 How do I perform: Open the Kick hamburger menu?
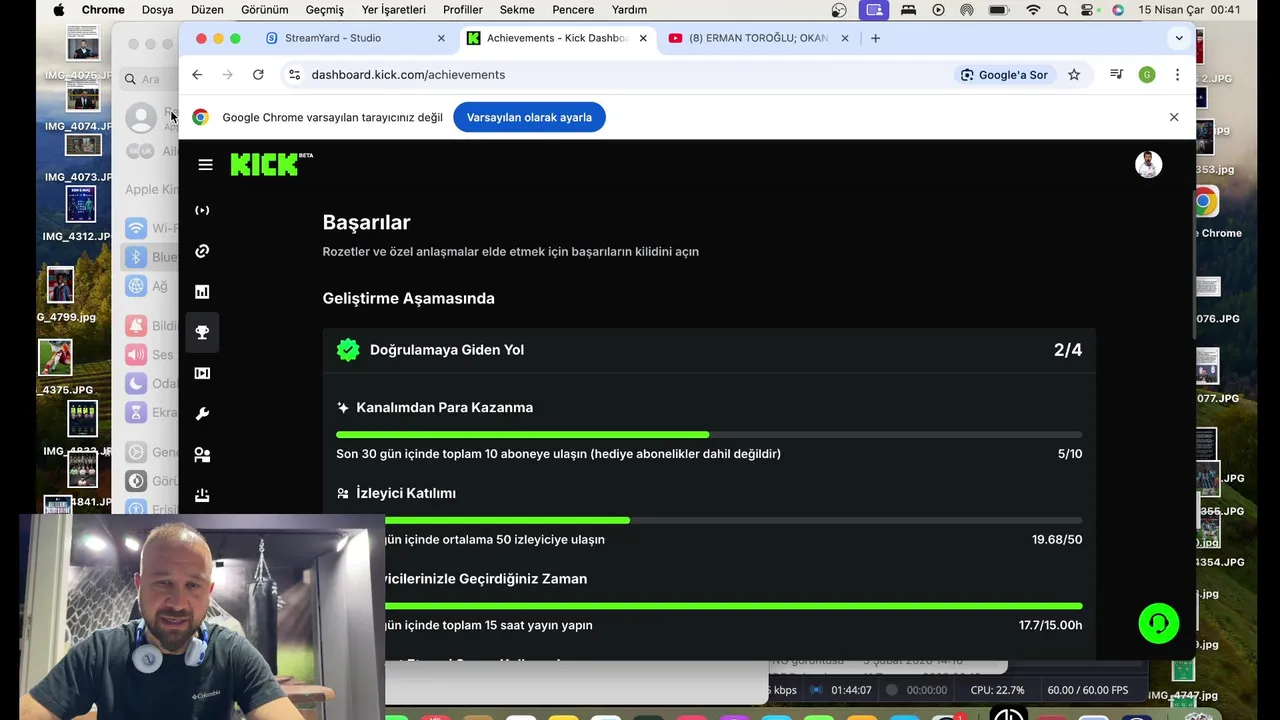pos(205,165)
